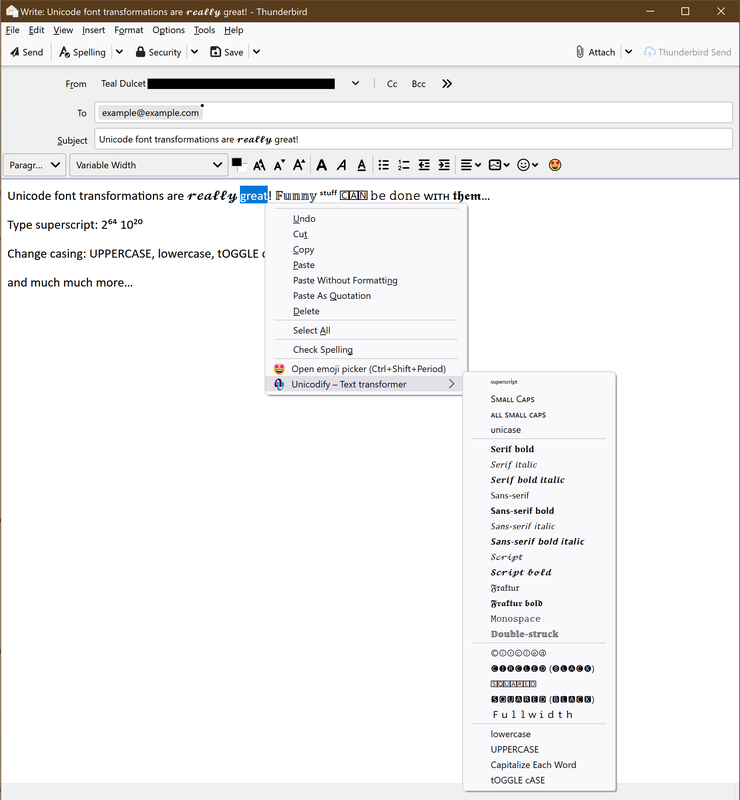
Task: Open the text color swatch
Action: [x=238, y=164]
